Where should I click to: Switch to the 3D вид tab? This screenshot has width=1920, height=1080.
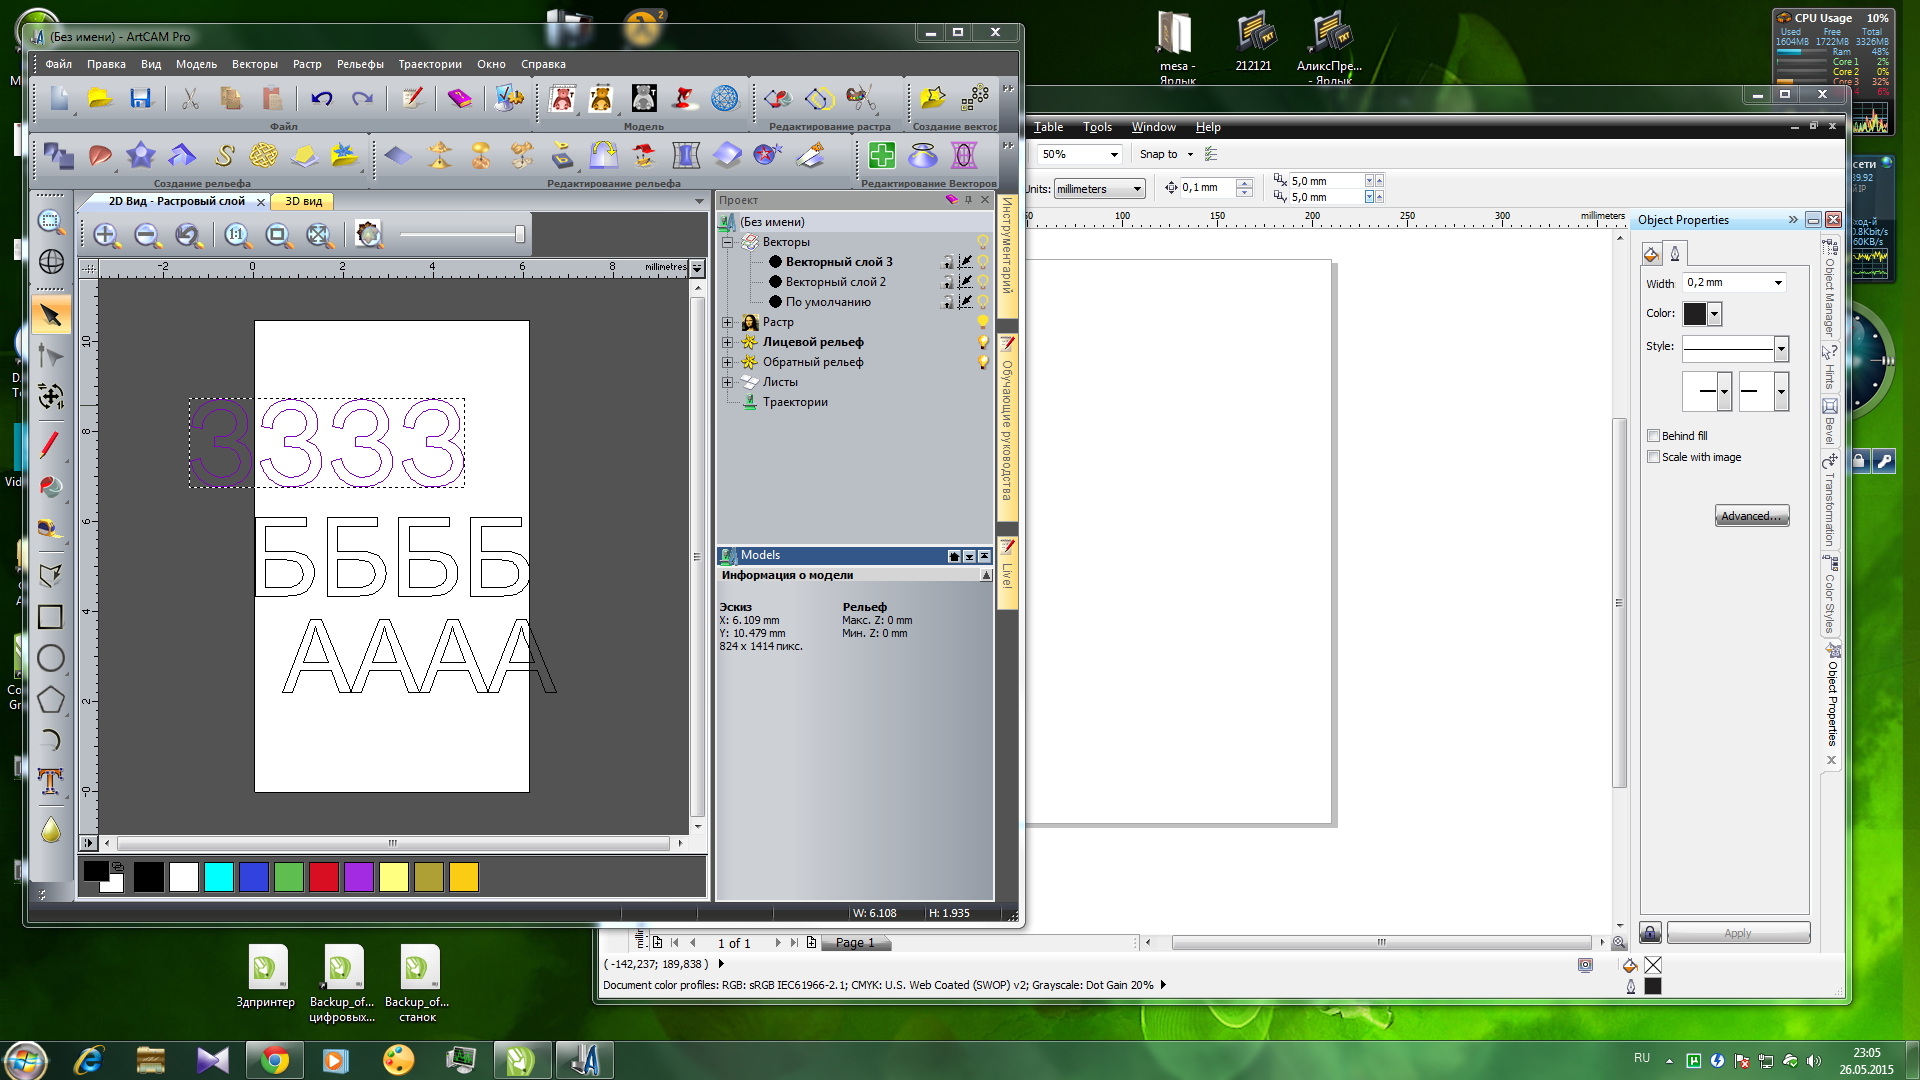coord(303,201)
